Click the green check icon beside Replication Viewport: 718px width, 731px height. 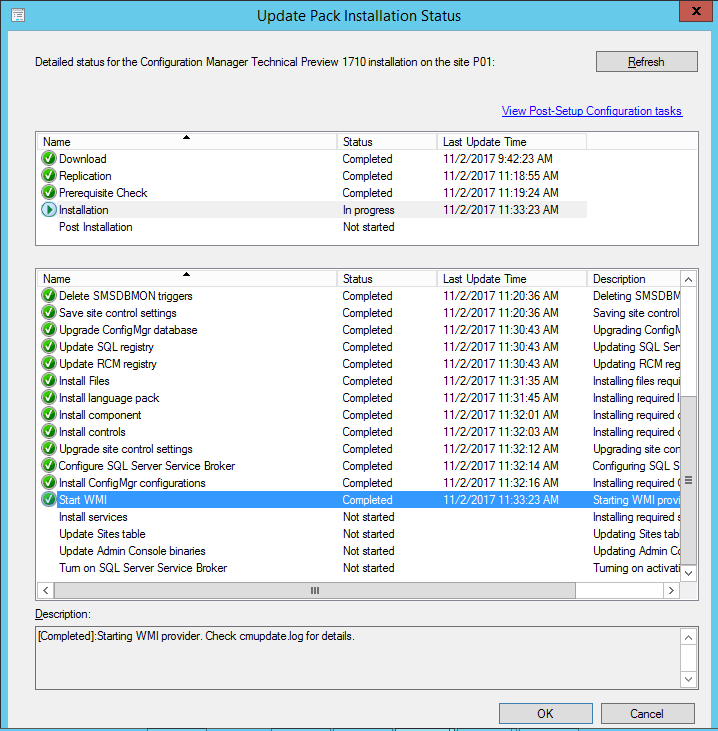[x=48, y=176]
